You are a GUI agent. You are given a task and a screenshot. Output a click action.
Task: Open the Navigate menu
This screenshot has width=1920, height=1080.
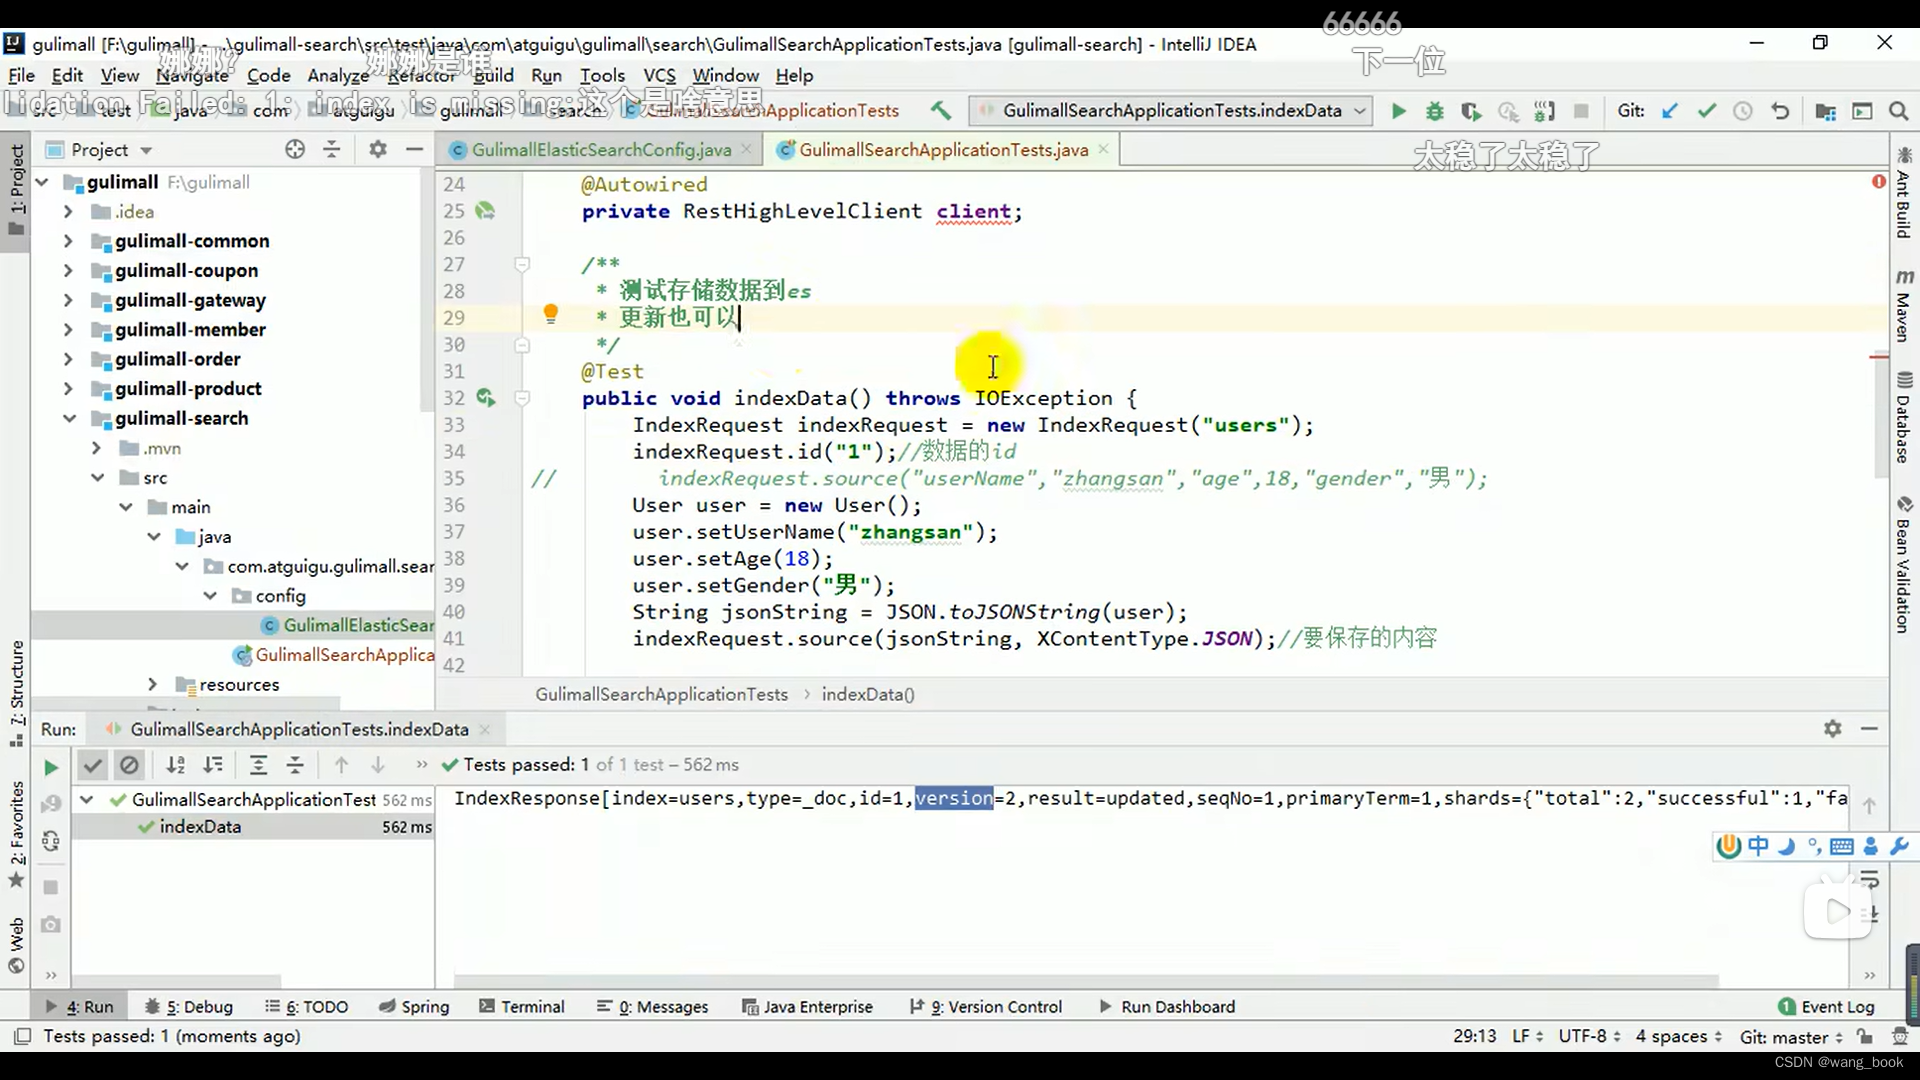click(x=192, y=75)
